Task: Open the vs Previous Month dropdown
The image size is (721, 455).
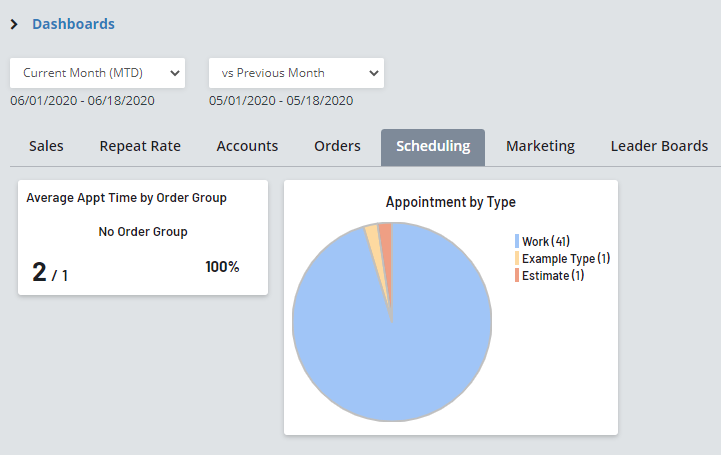Action: click(296, 73)
